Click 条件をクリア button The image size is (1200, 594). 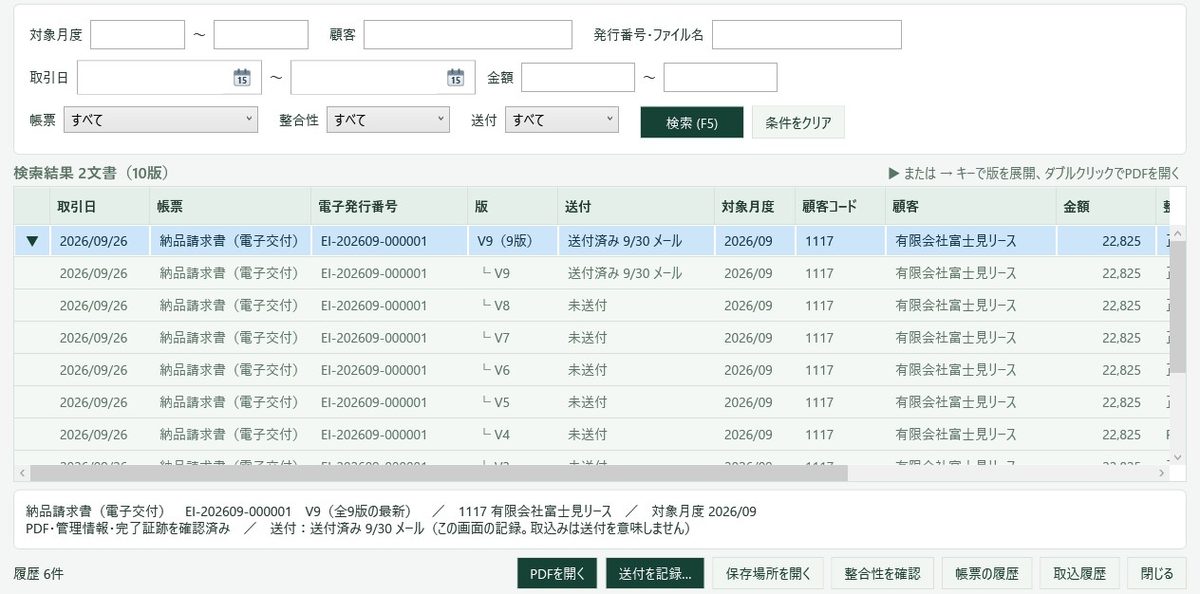point(798,122)
